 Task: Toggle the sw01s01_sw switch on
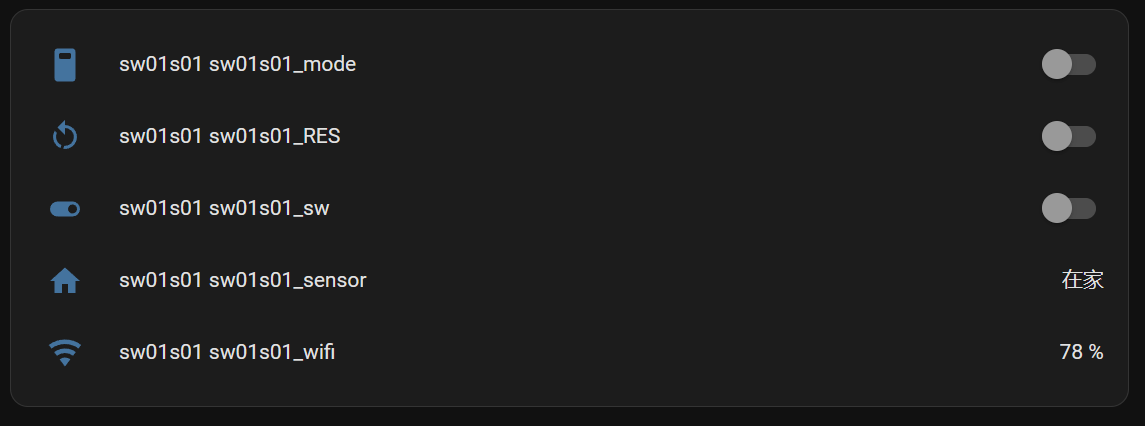(1068, 209)
